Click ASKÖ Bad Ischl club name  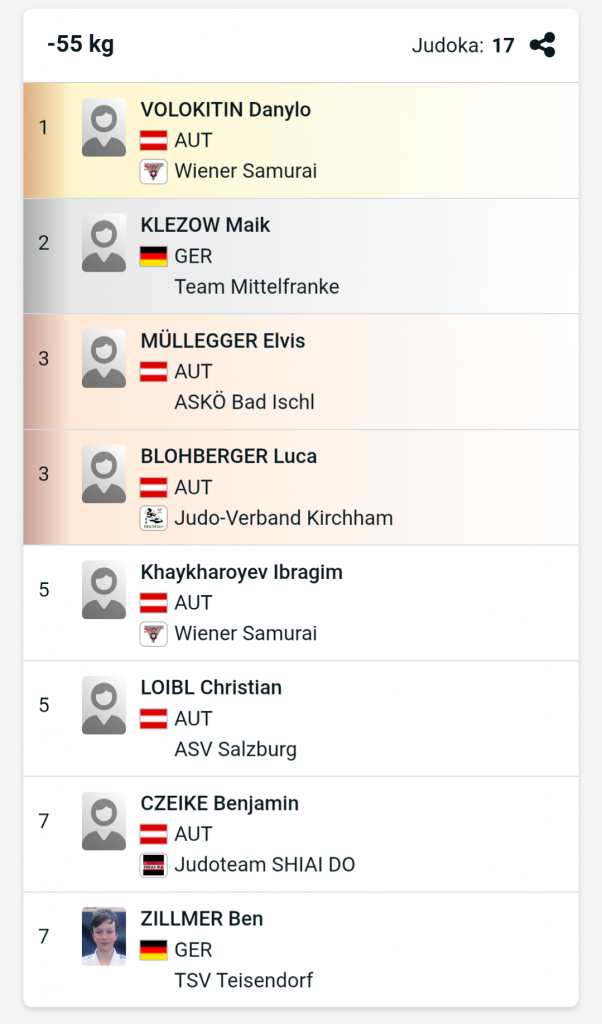click(244, 402)
